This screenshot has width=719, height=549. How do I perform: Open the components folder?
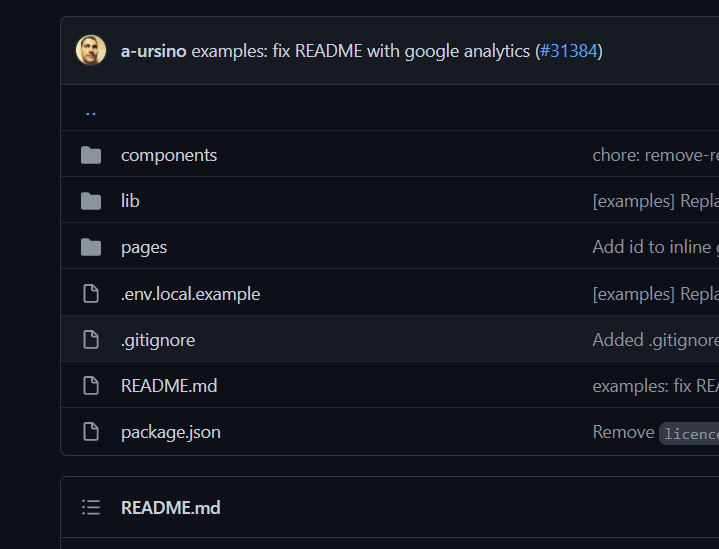point(169,155)
